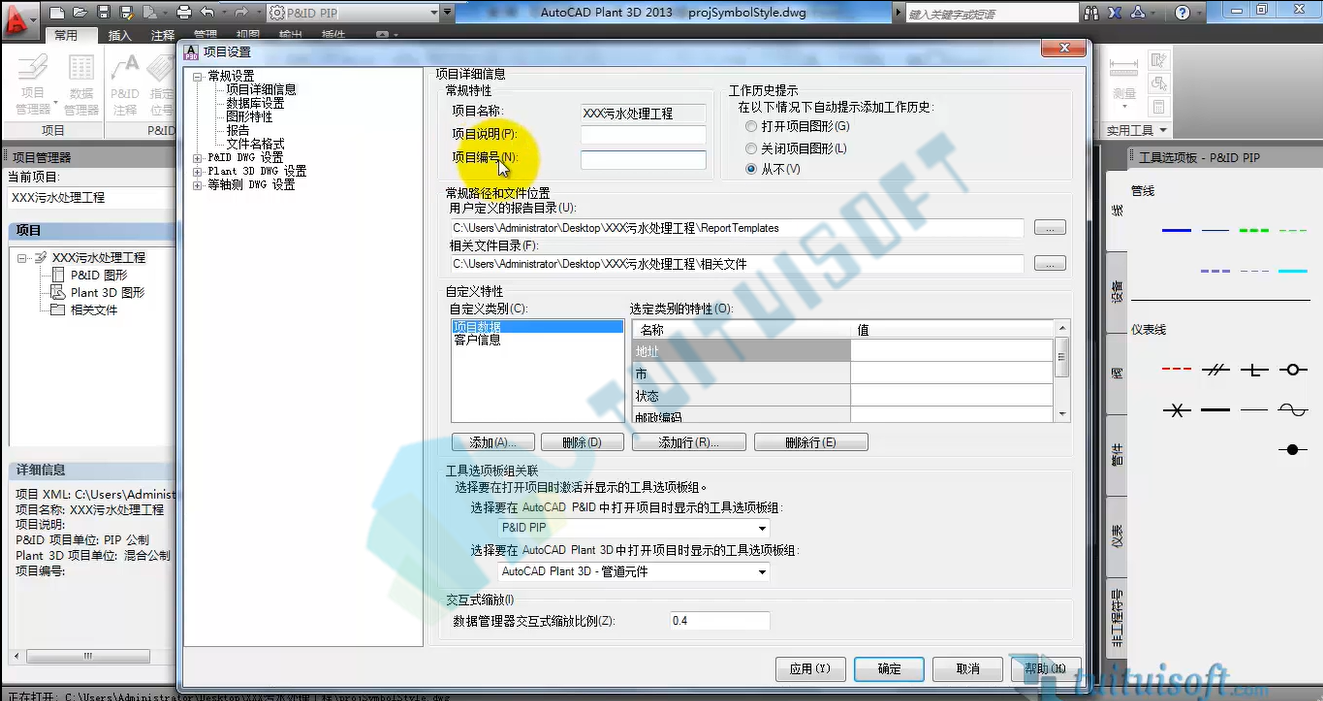Expand the 'Plant 3D DWG 设置' tree node
This screenshot has width=1323, height=701.
[198, 172]
